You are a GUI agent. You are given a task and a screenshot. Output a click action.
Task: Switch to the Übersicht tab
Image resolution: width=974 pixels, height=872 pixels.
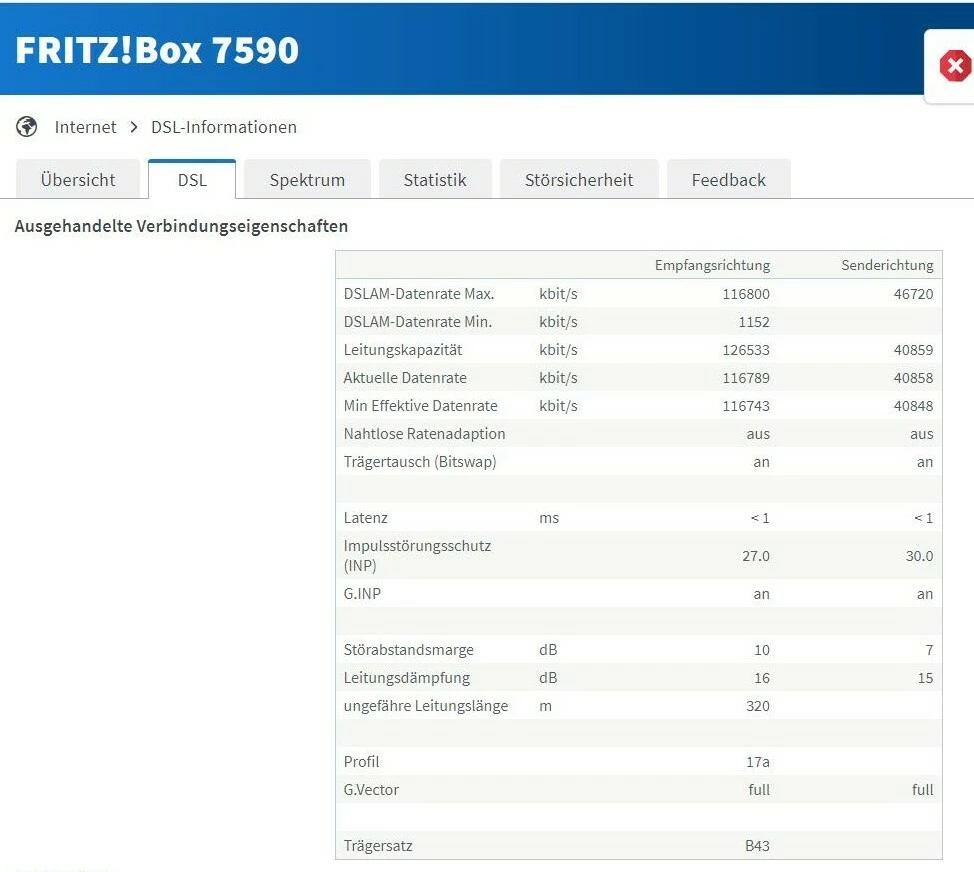click(x=78, y=179)
